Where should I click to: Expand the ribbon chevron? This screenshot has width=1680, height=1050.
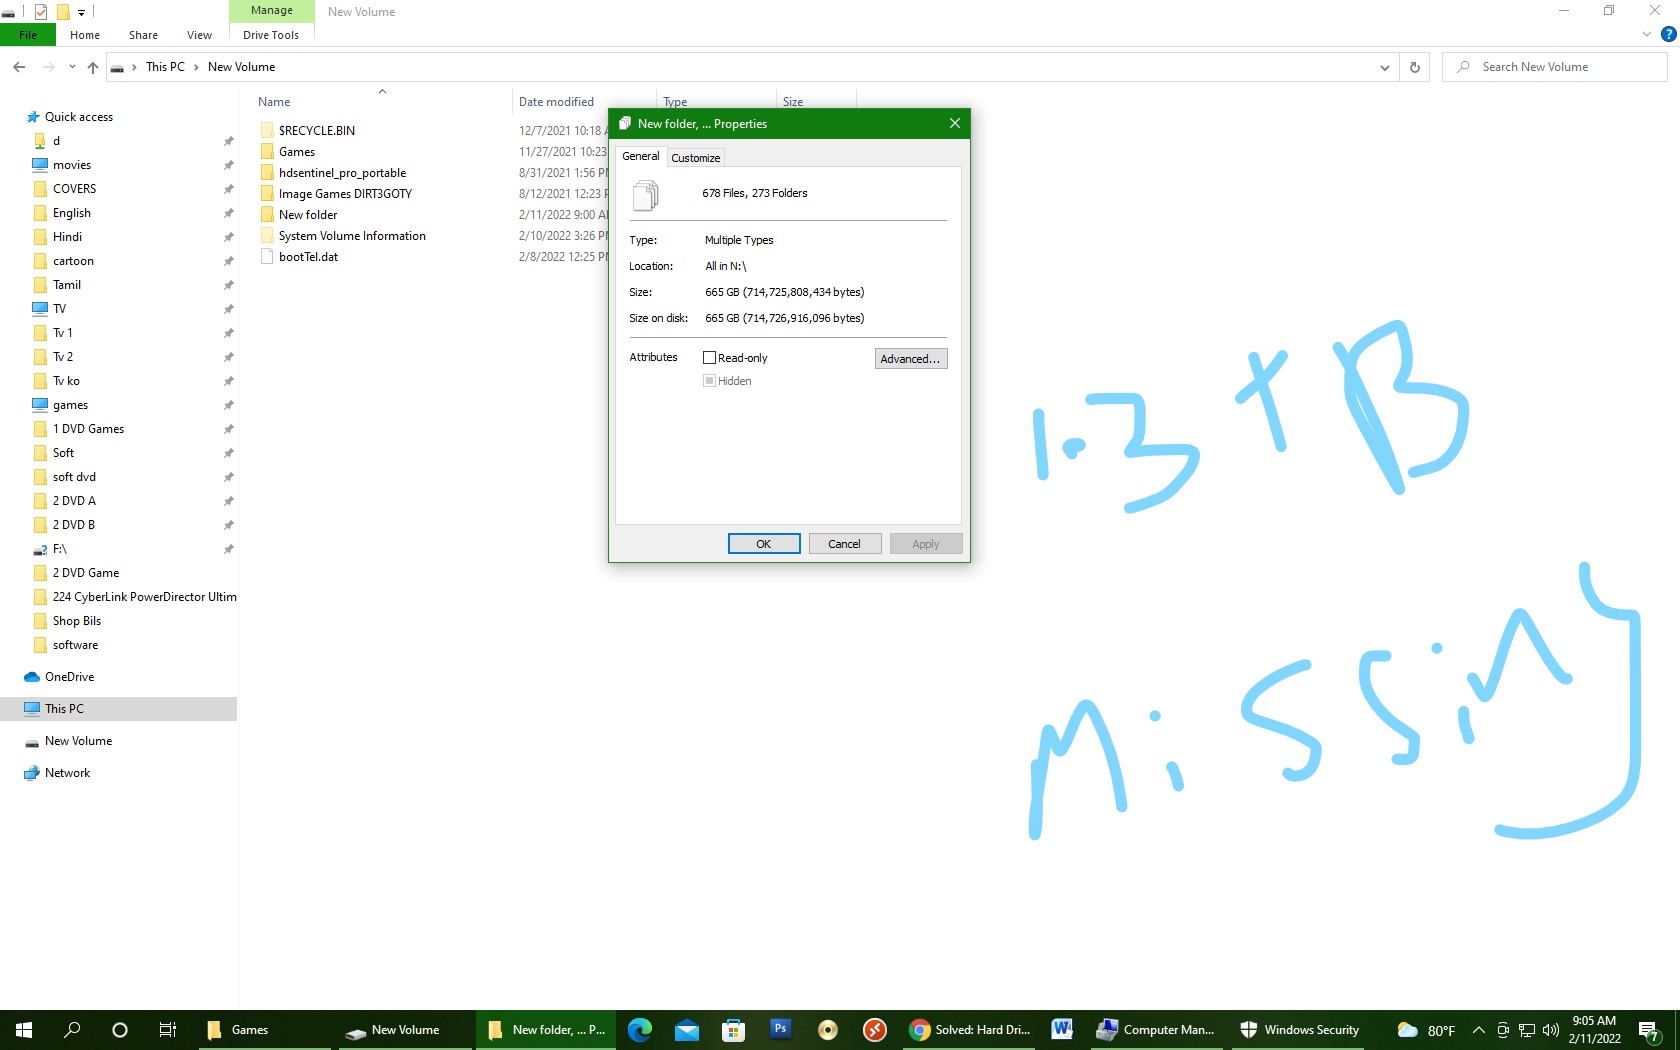coord(1647,34)
